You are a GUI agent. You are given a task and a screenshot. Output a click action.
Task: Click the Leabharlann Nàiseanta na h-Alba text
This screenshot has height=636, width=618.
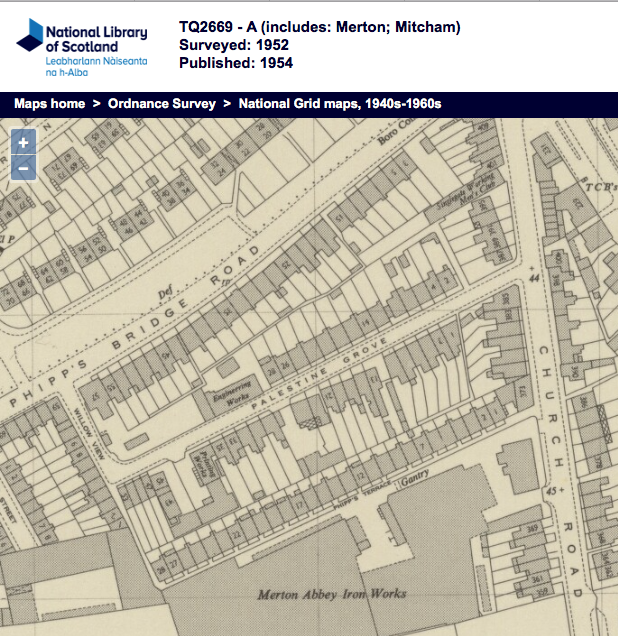pos(96,67)
